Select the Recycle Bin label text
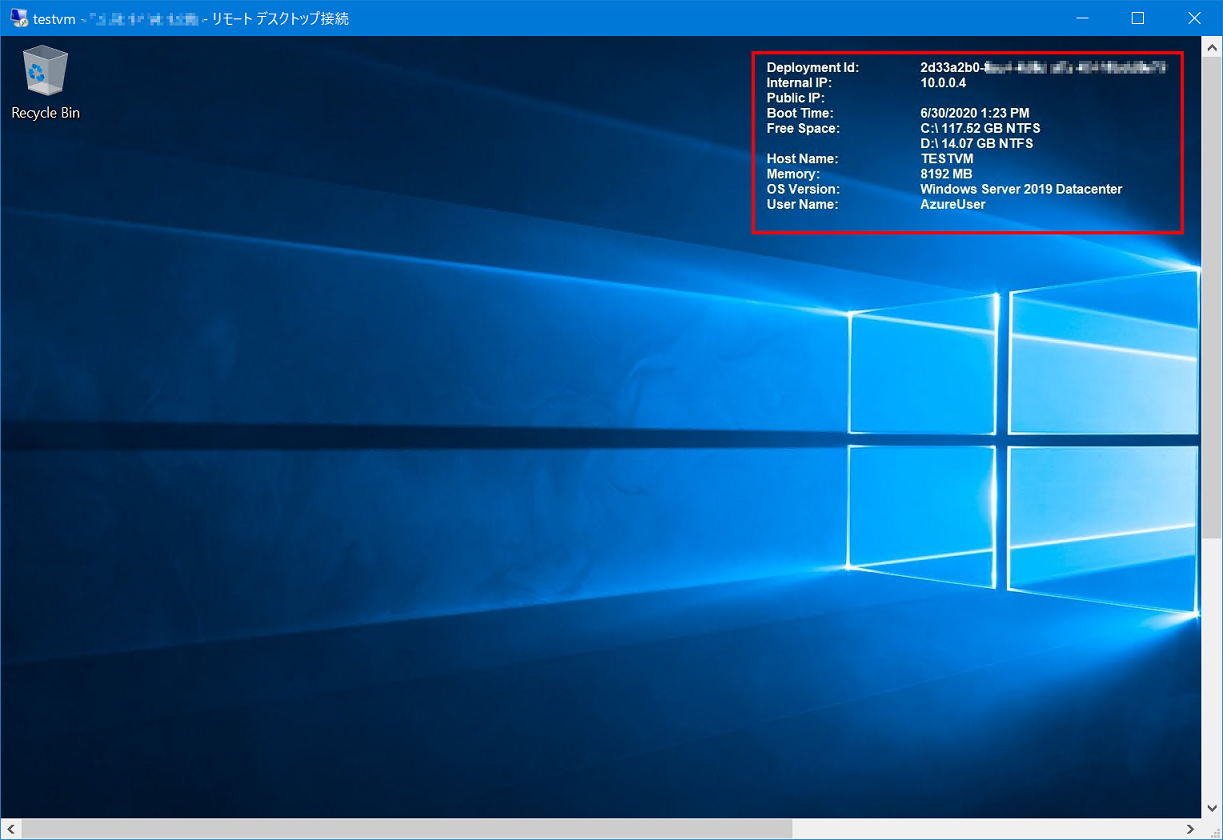 [44, 113]
